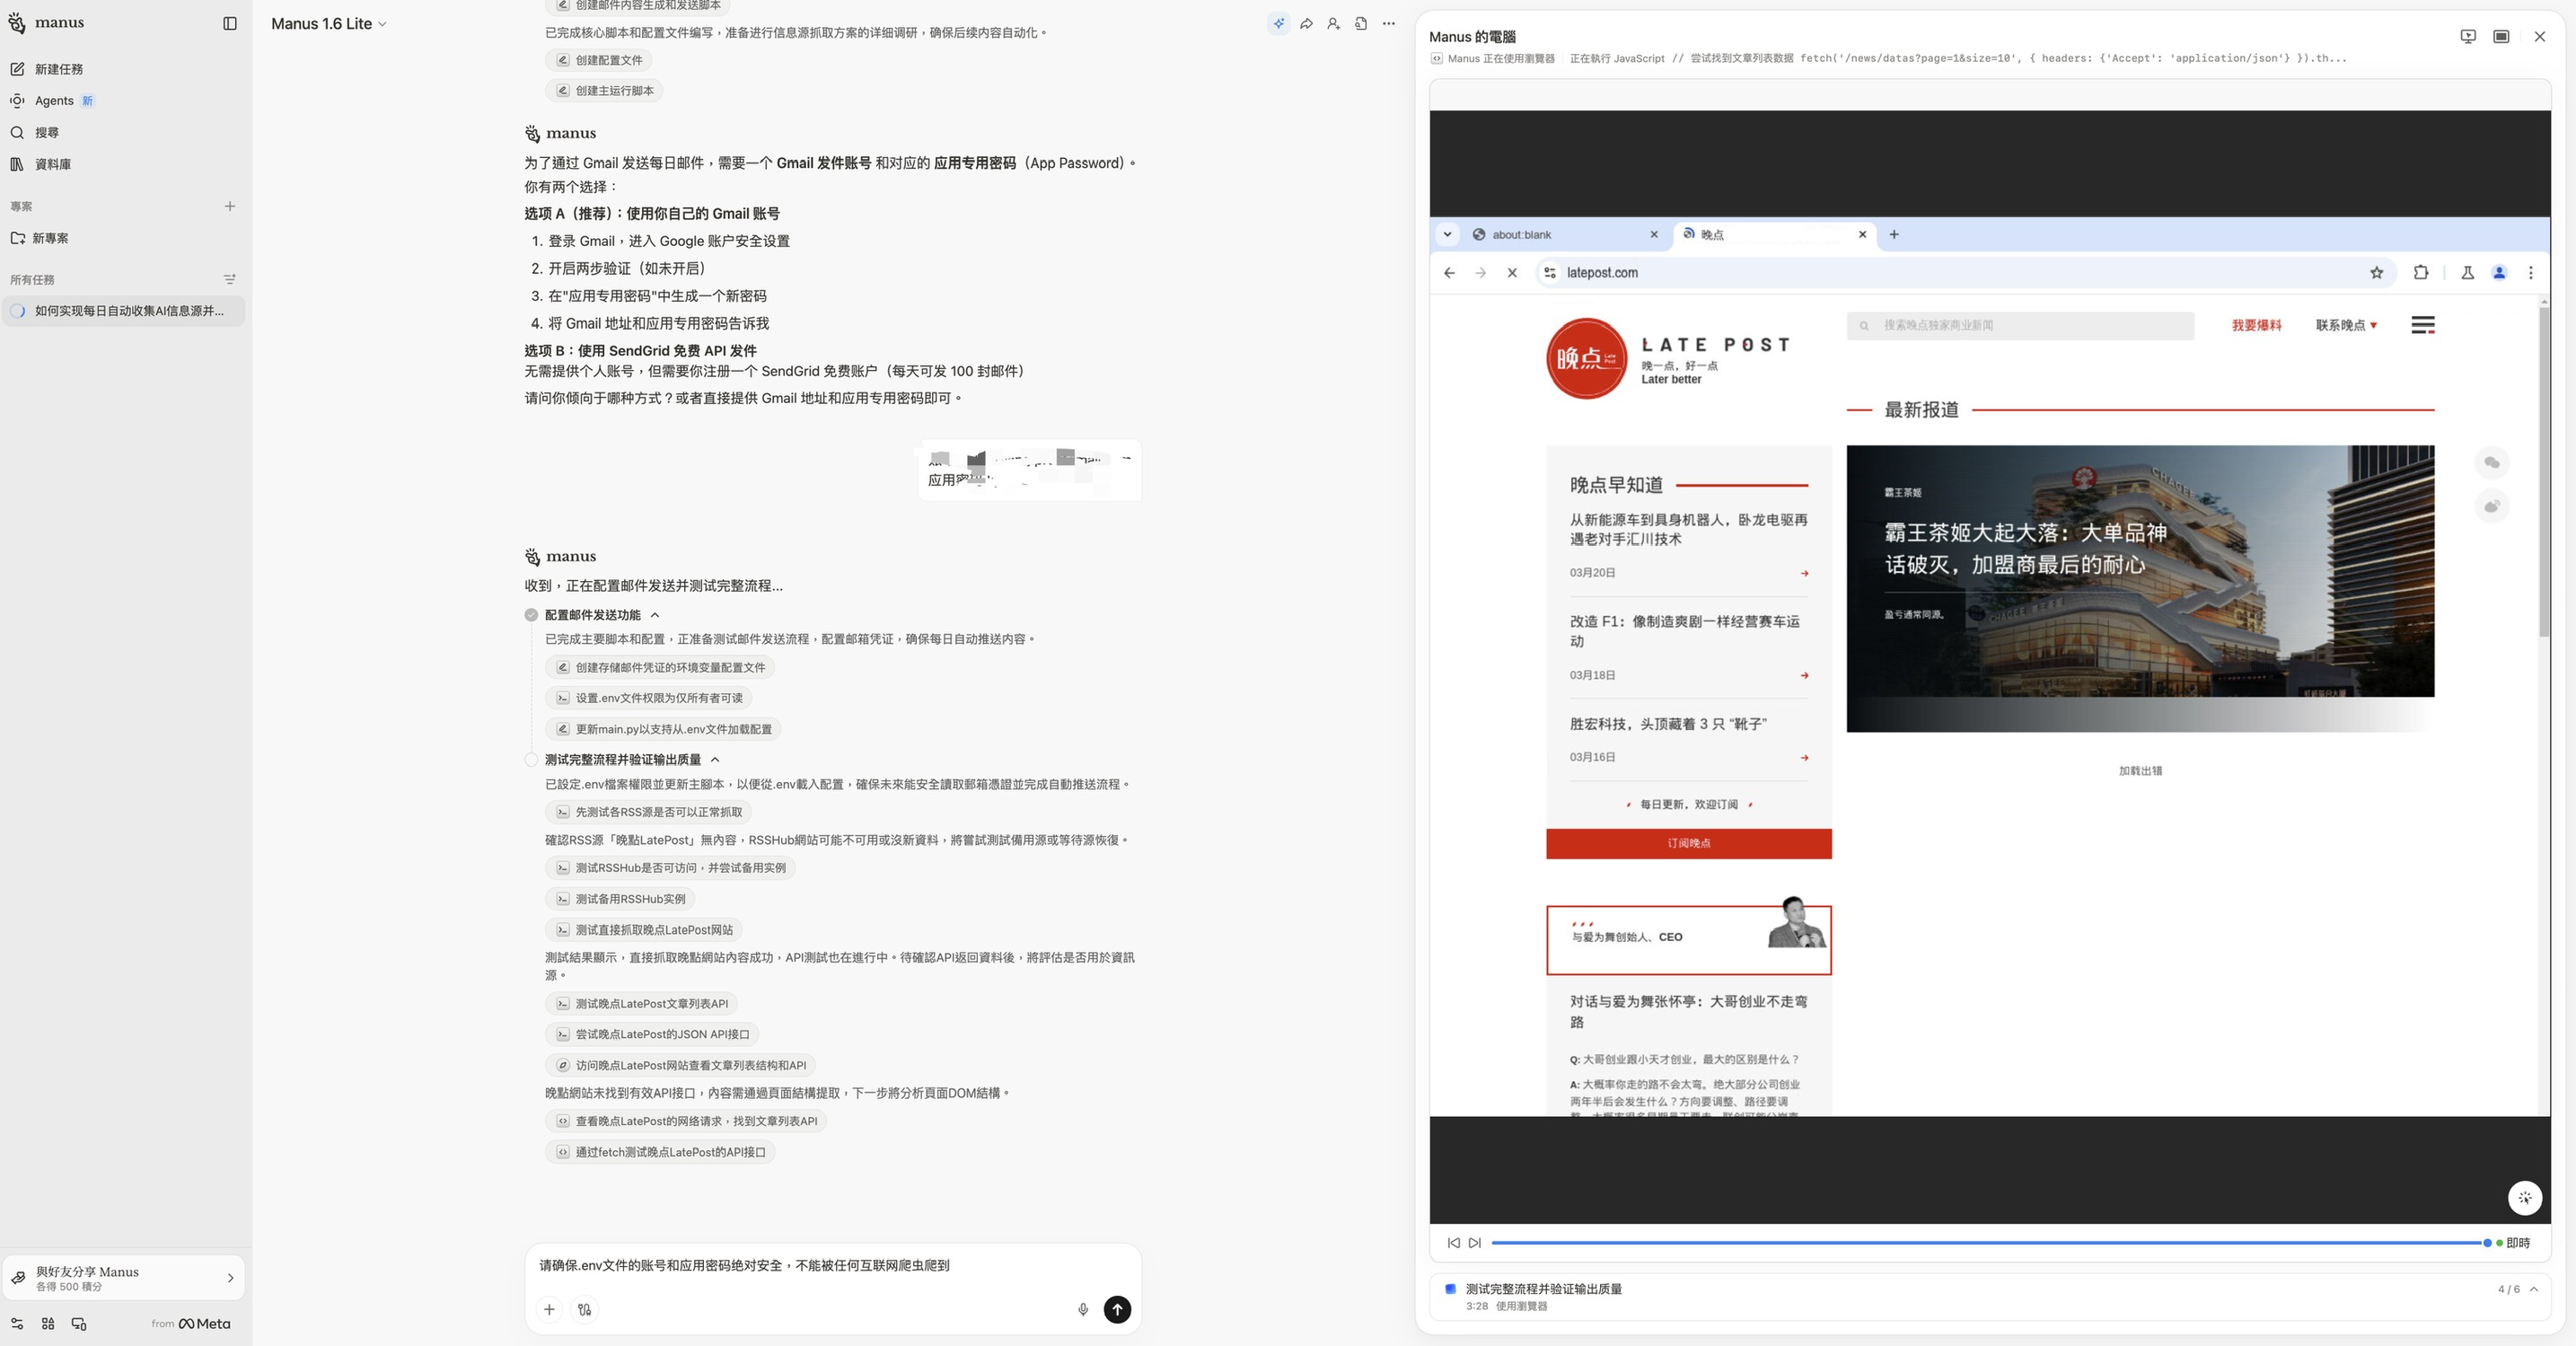The image size is (2576, 1346).
Task: Click the plus attachment icon in composer
Action: click(x=549, y=1309)
